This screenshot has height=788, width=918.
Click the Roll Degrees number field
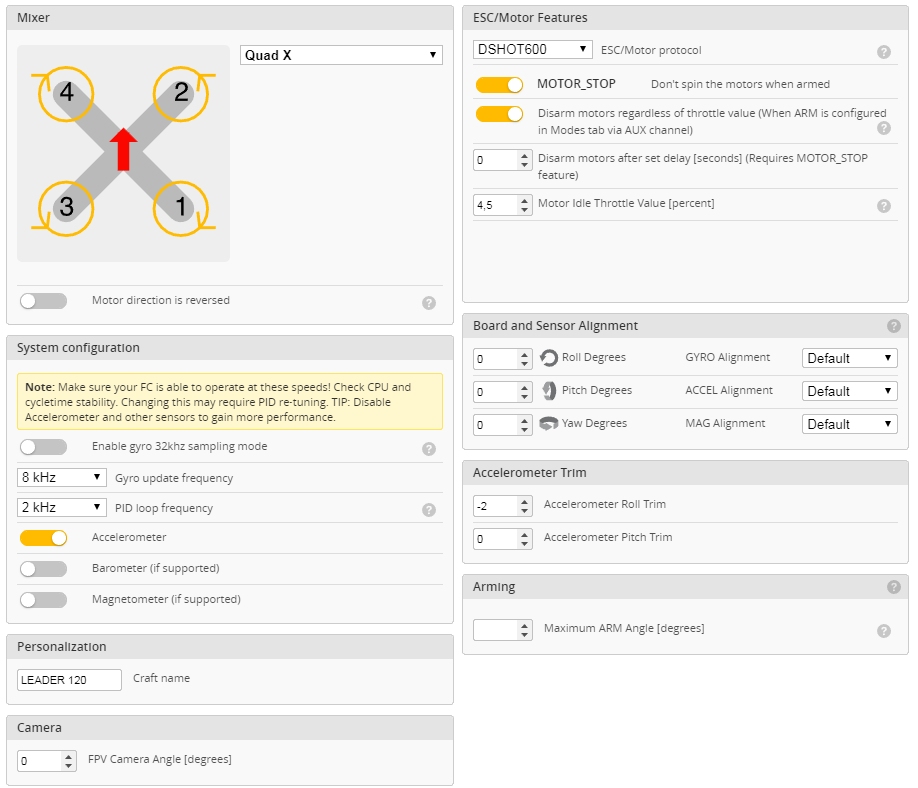click(503, 359)
